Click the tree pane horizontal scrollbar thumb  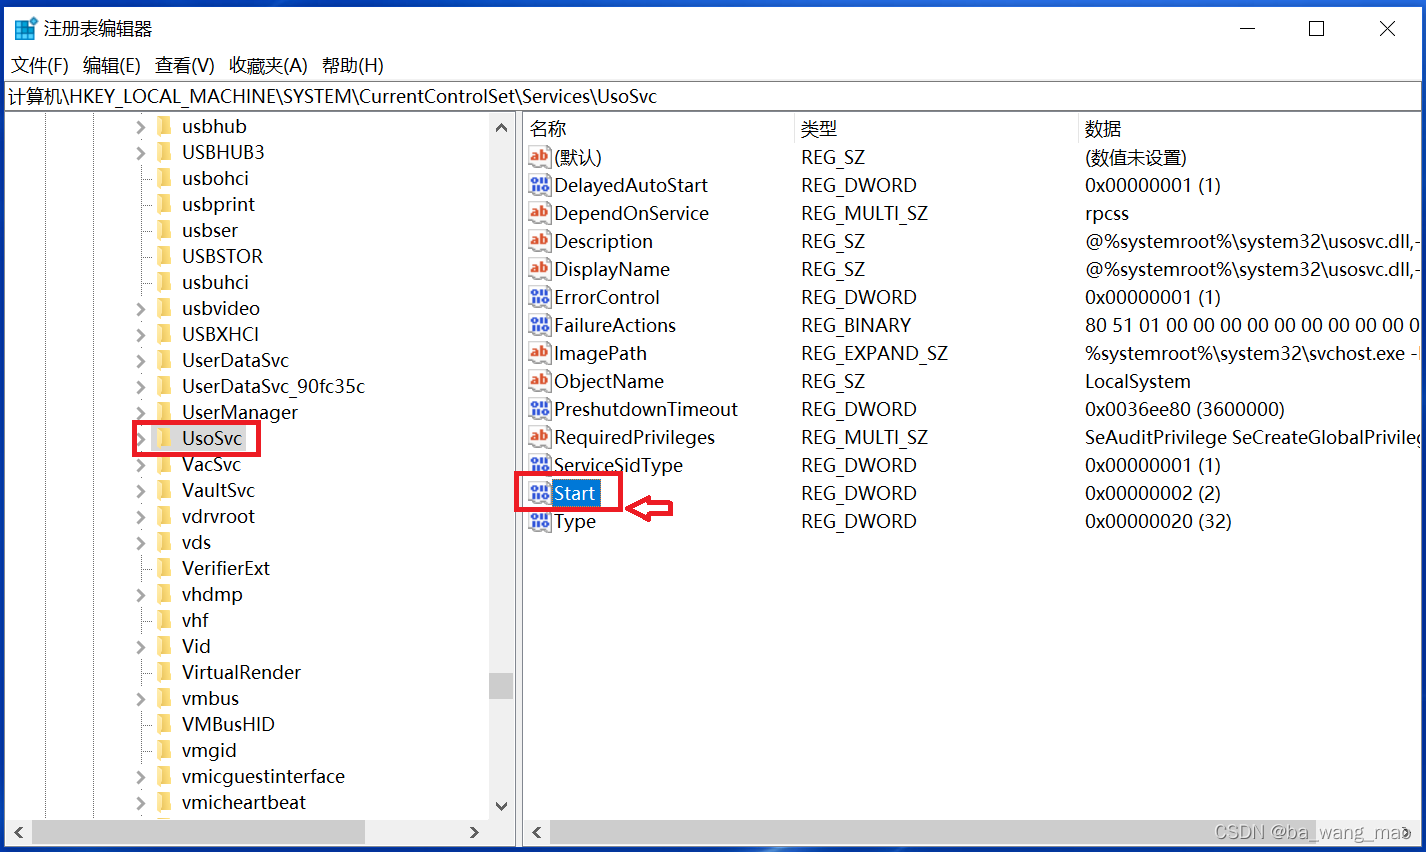198,832
